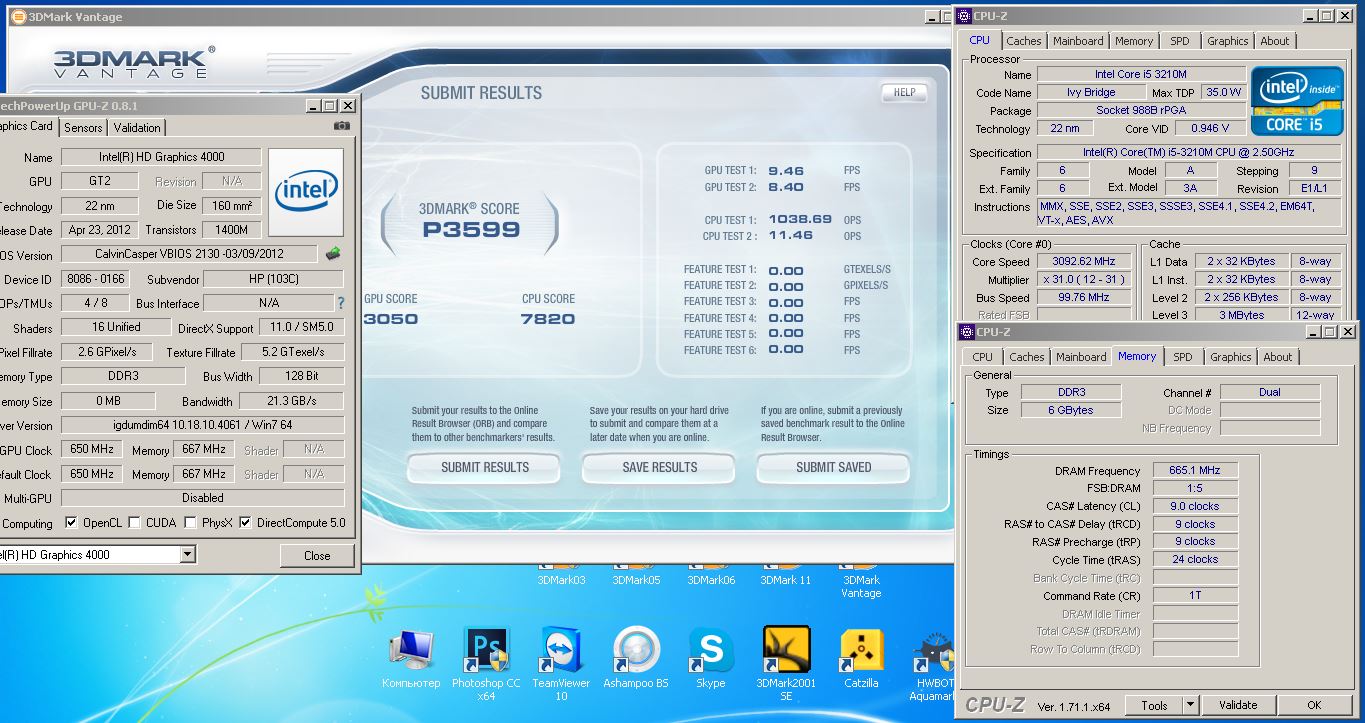Screen dimensions: 1365x723
Task: Click the DRAM Frequency value 665.1 MHz
Action: click(x=1195, y=470)
